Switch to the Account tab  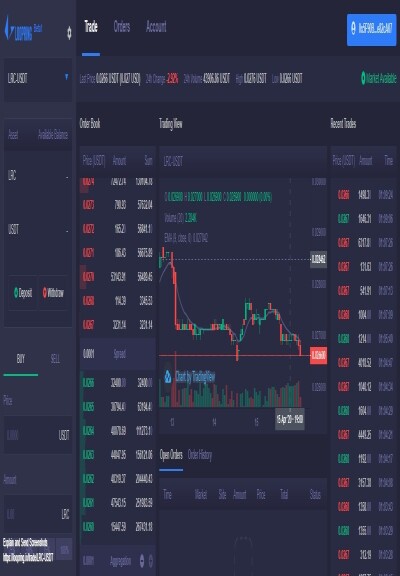[156, 26]
